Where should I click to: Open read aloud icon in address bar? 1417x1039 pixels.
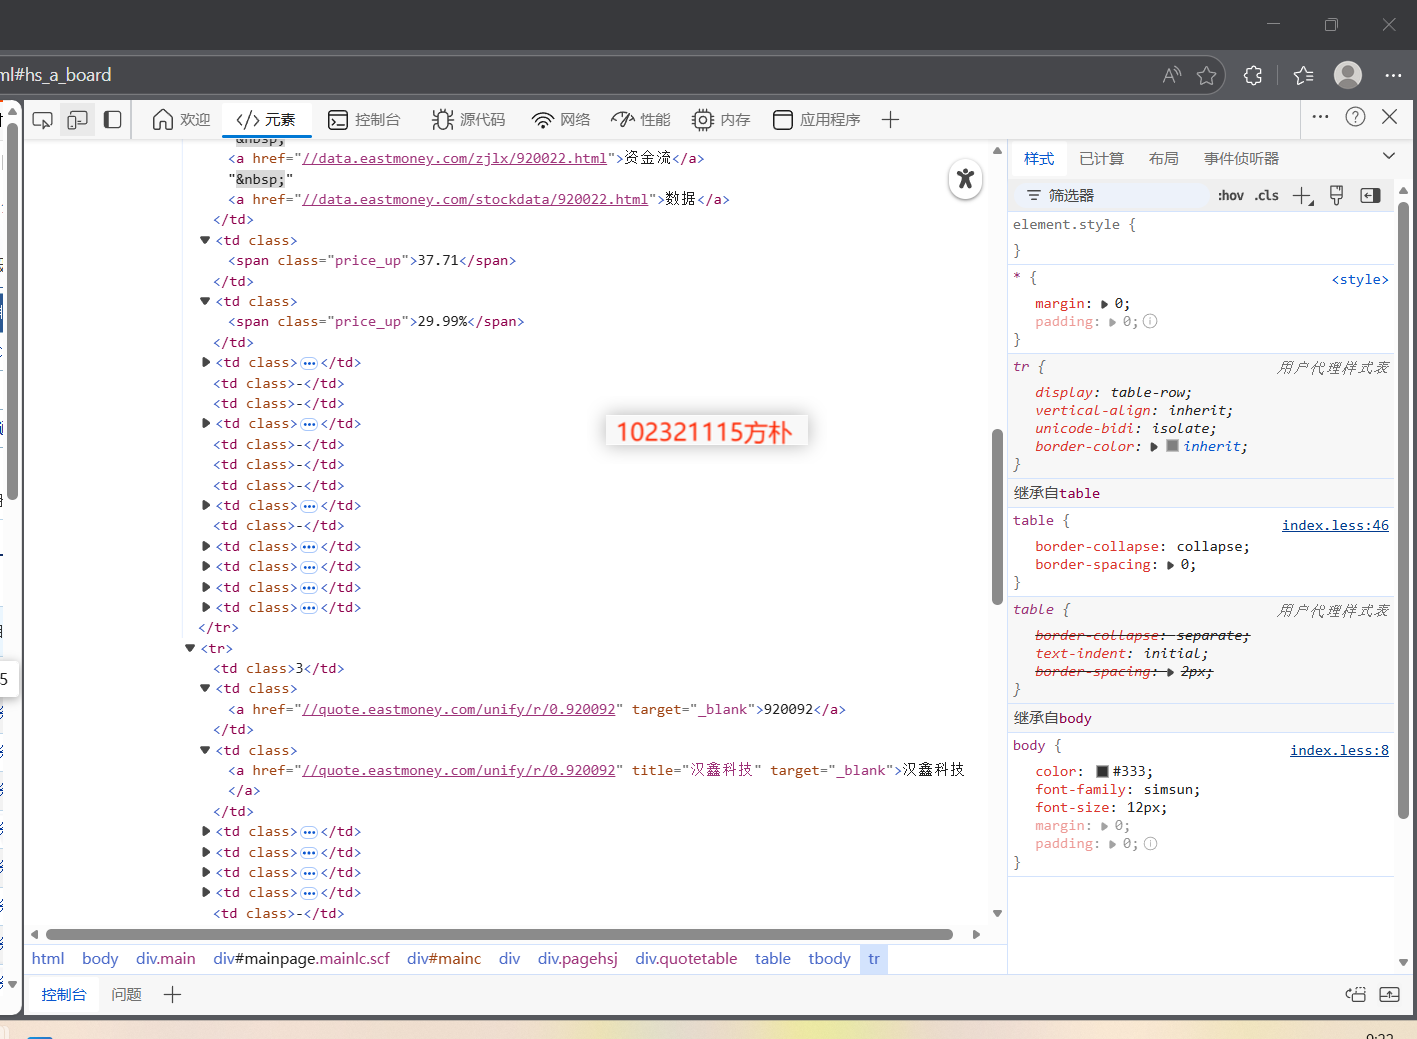click(x=1172, y=75)
